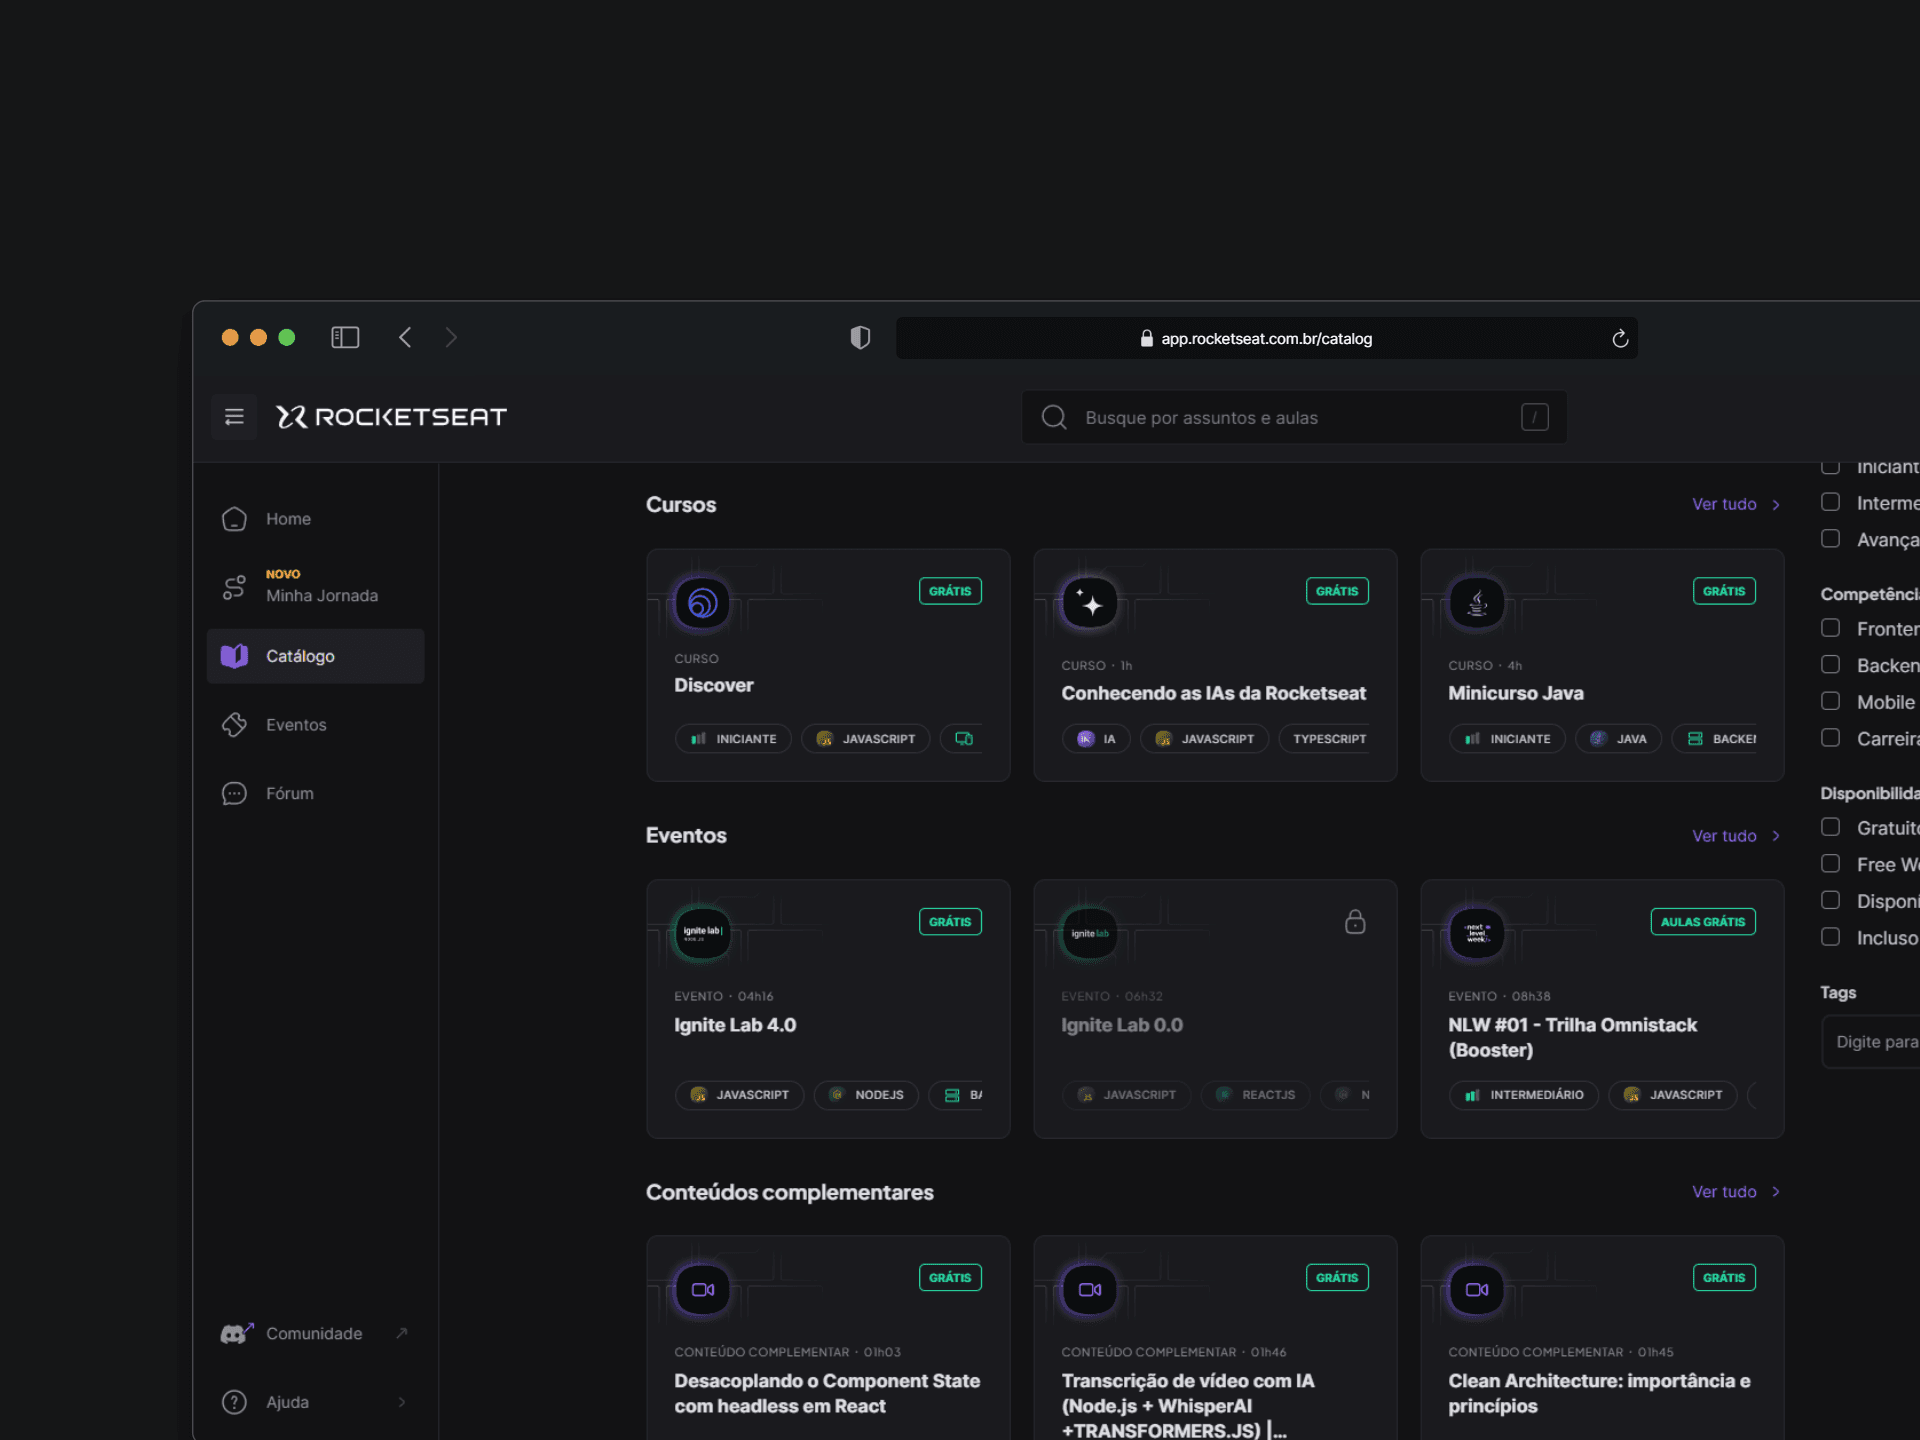The width and height of the screenshot is (1920, 1440).
Task: Click INICIANTE tag on Discover card
Action: 733,739
